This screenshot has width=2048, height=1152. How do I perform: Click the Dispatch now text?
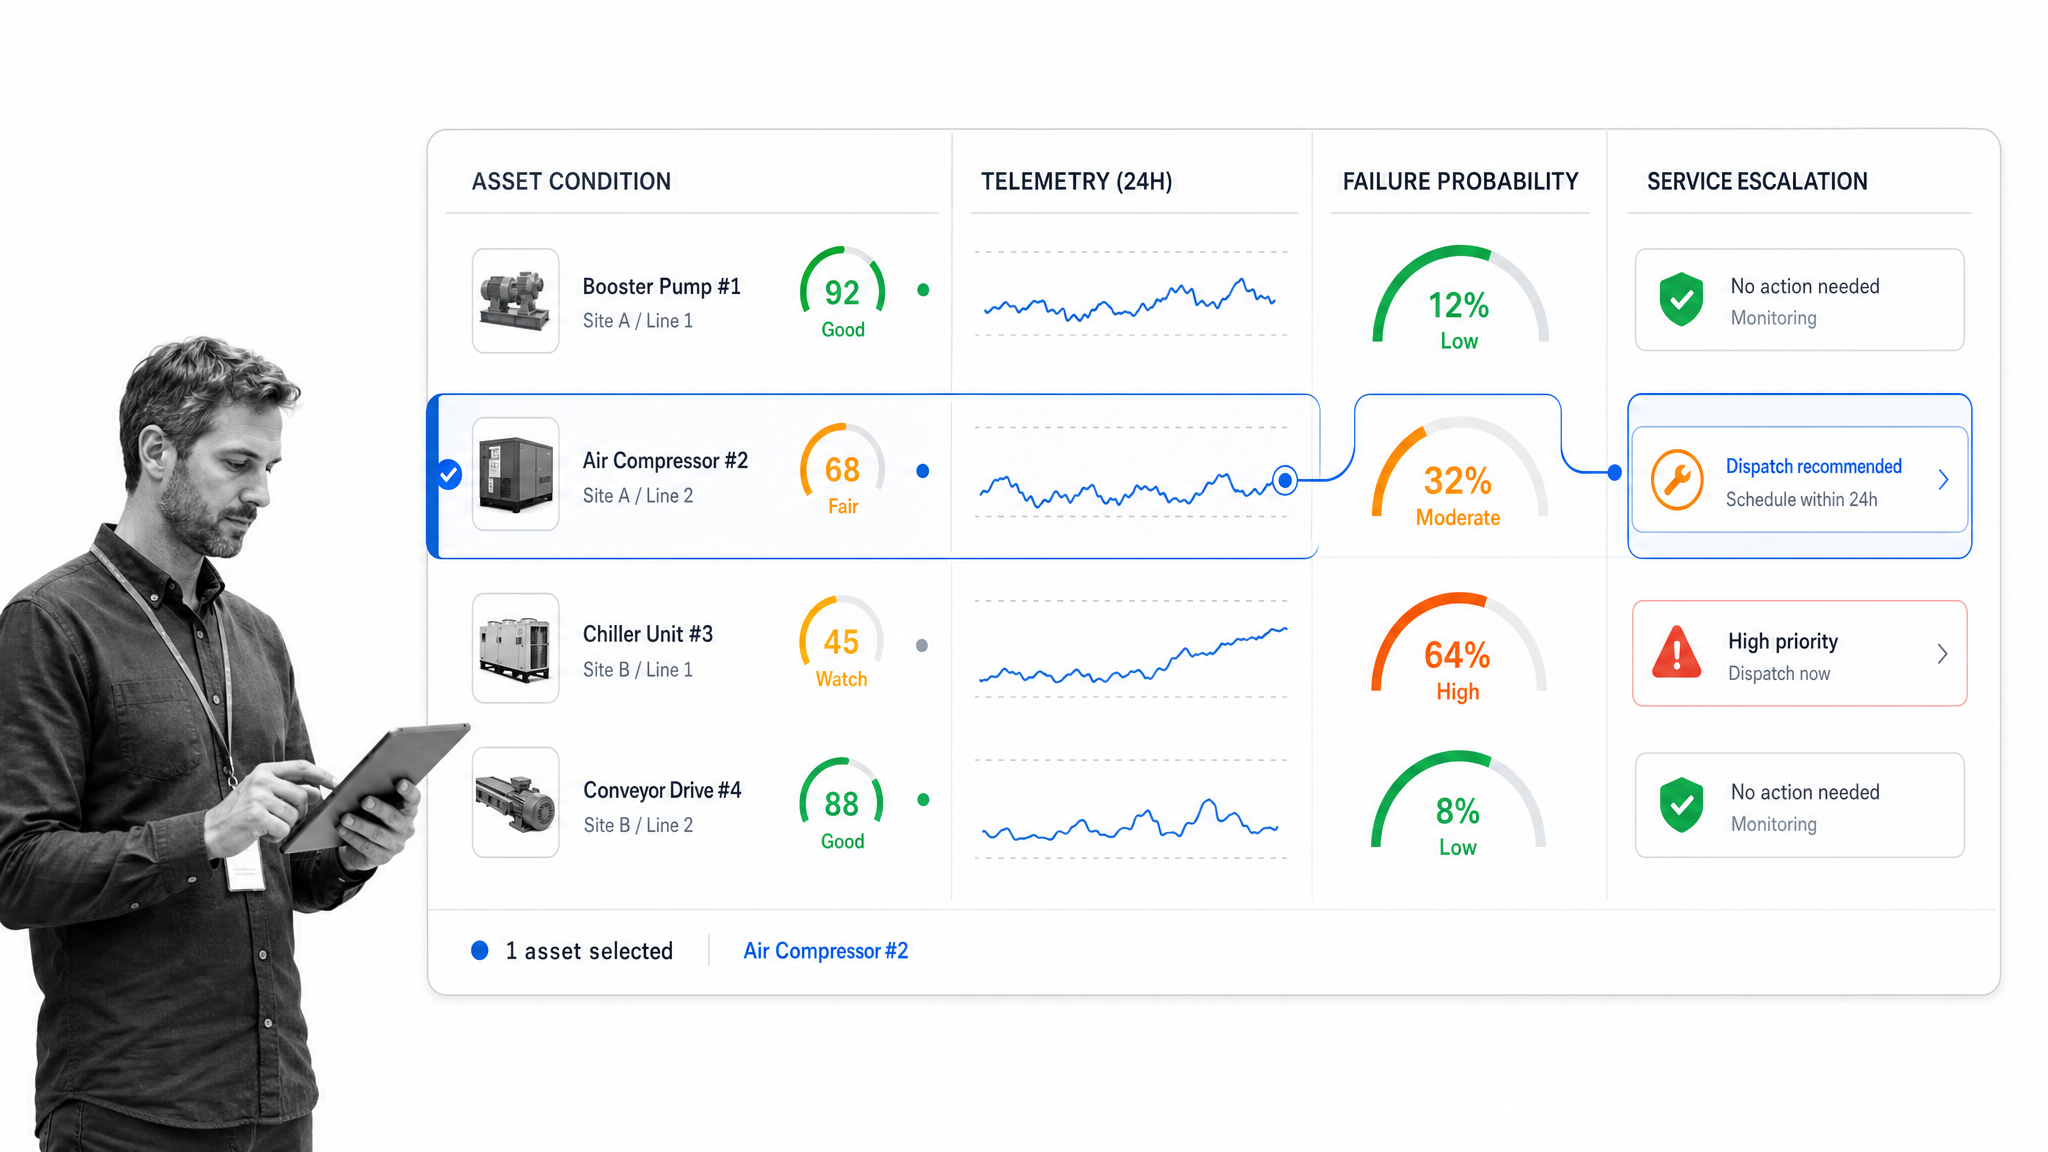(x=1779, y=674)
